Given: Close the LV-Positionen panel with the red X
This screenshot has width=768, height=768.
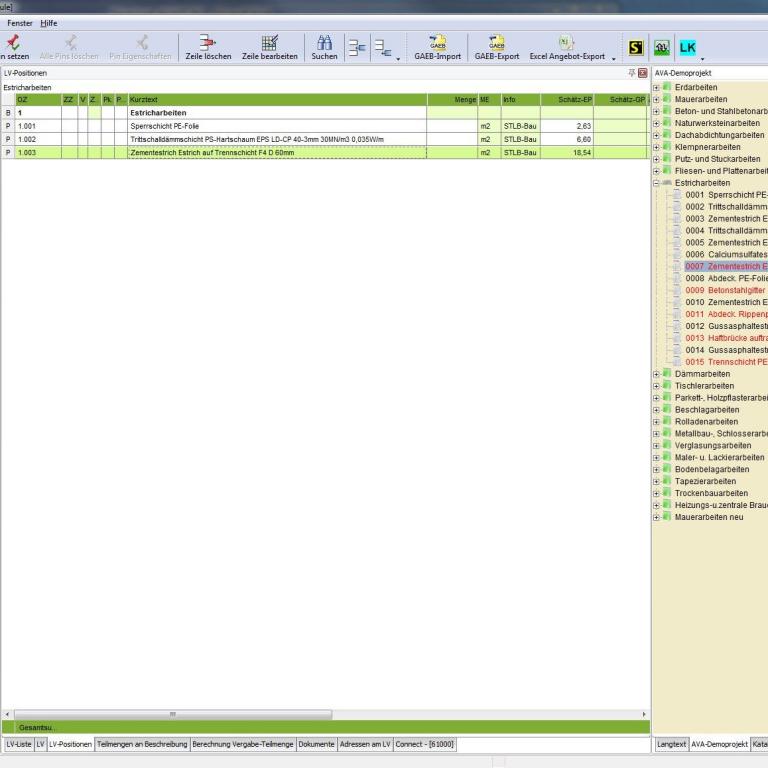Looking at the screenshot, I should (x=643, y=73).
